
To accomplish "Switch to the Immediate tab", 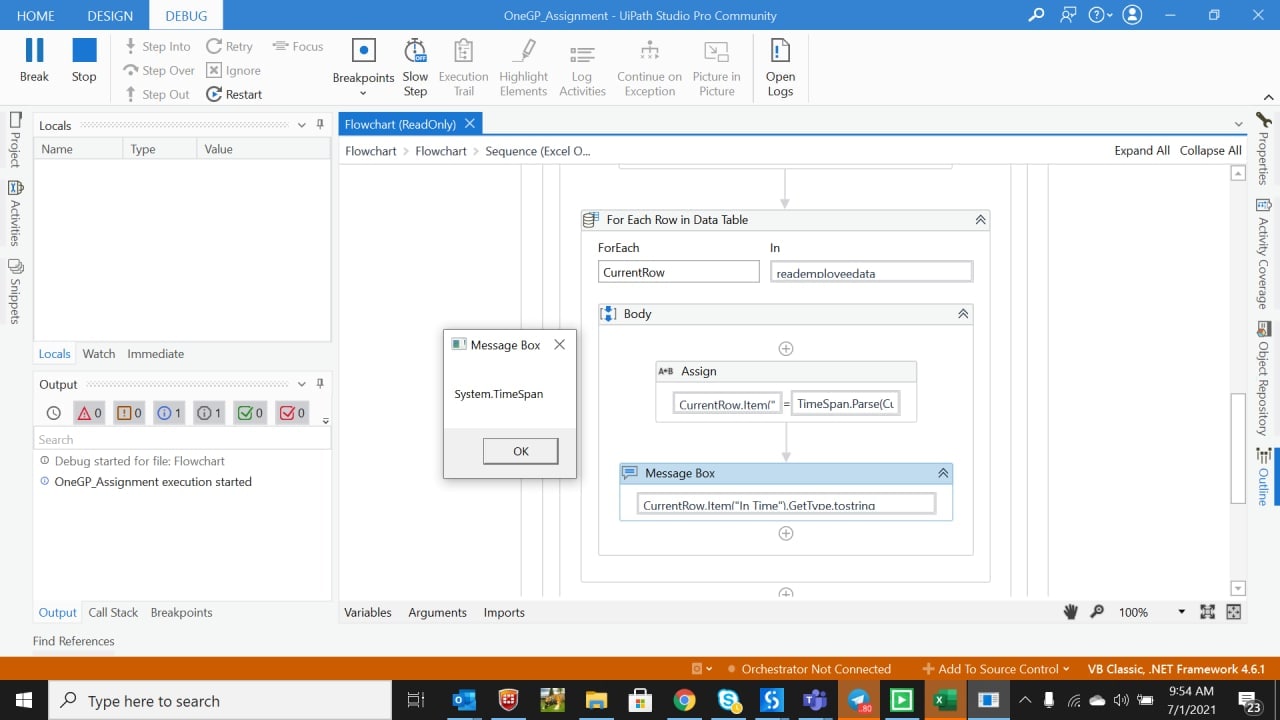I will tap(155, 354).
